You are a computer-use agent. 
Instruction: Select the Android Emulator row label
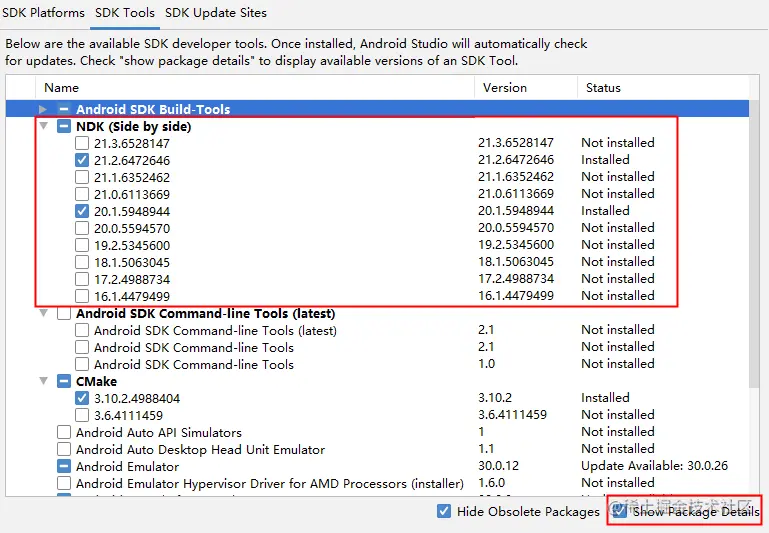[x=128, y=466]
